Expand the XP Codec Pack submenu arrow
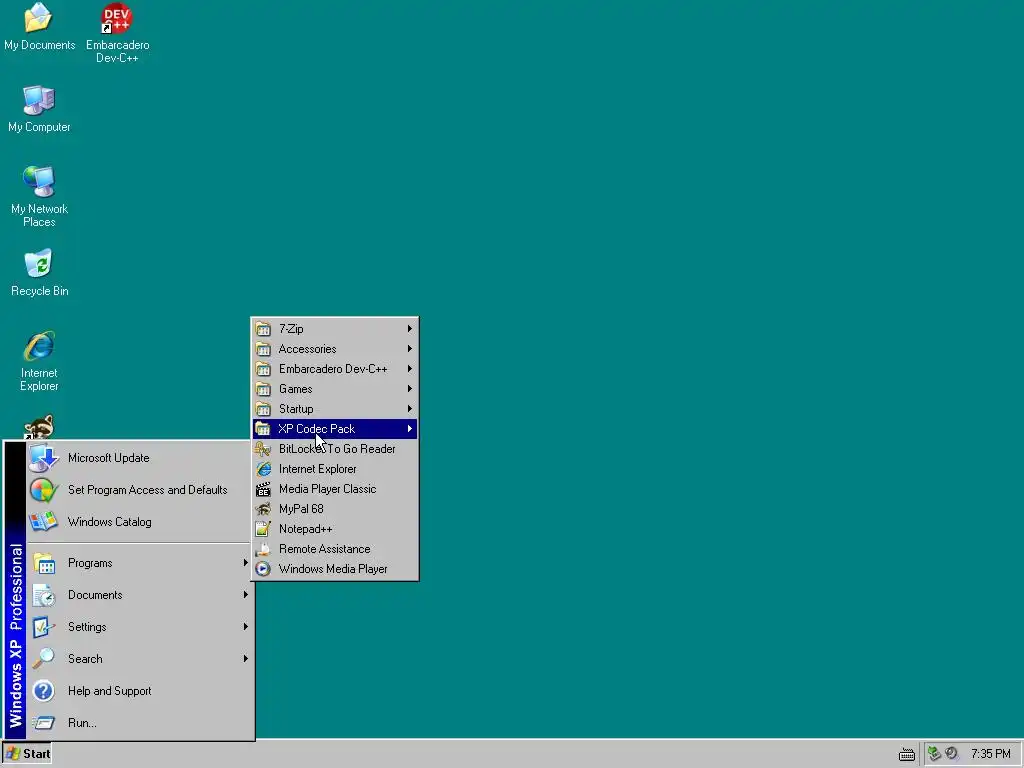This screenshot has width=1024, height=768. 409,429
